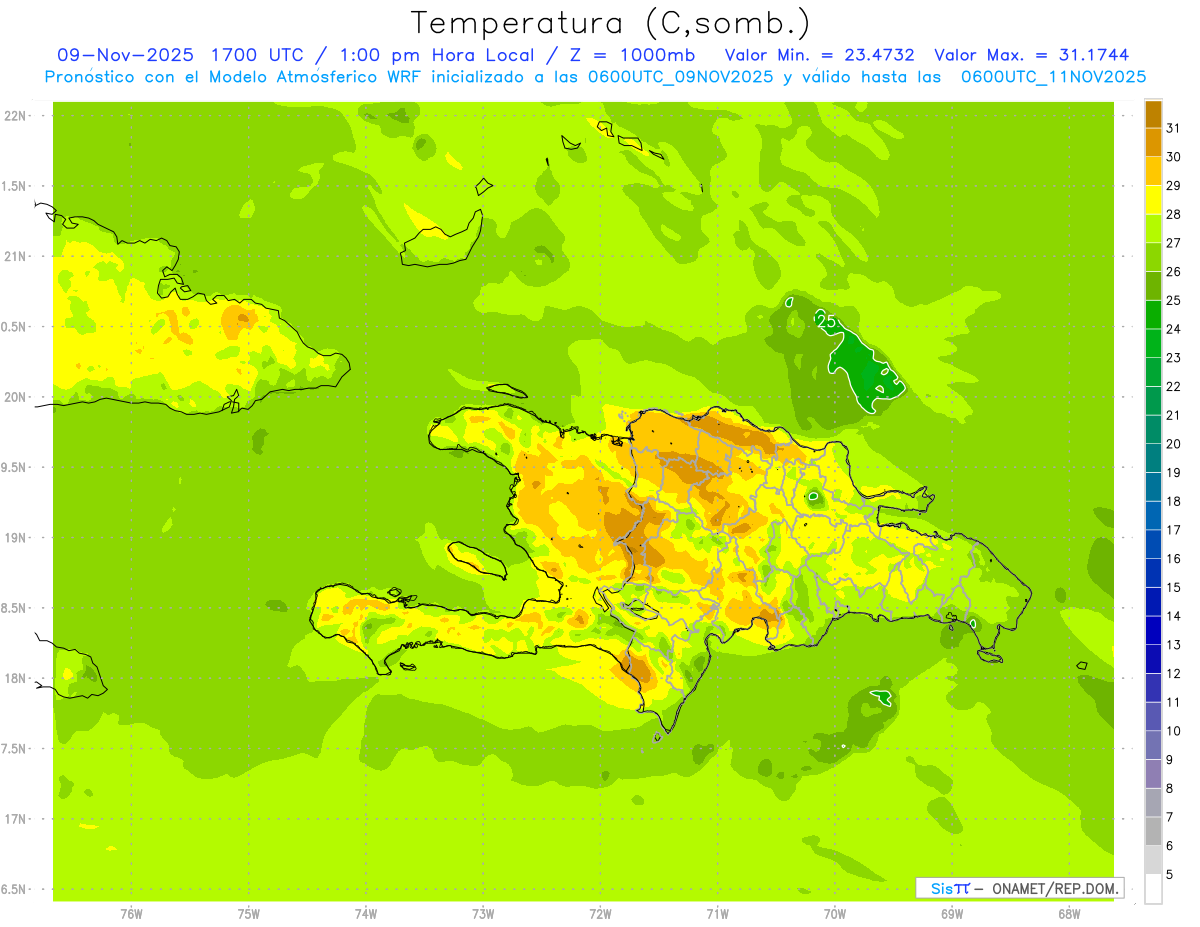Click the dark green legend band between 24 and 25
Screen dimensions: 1200x927
1153,315
